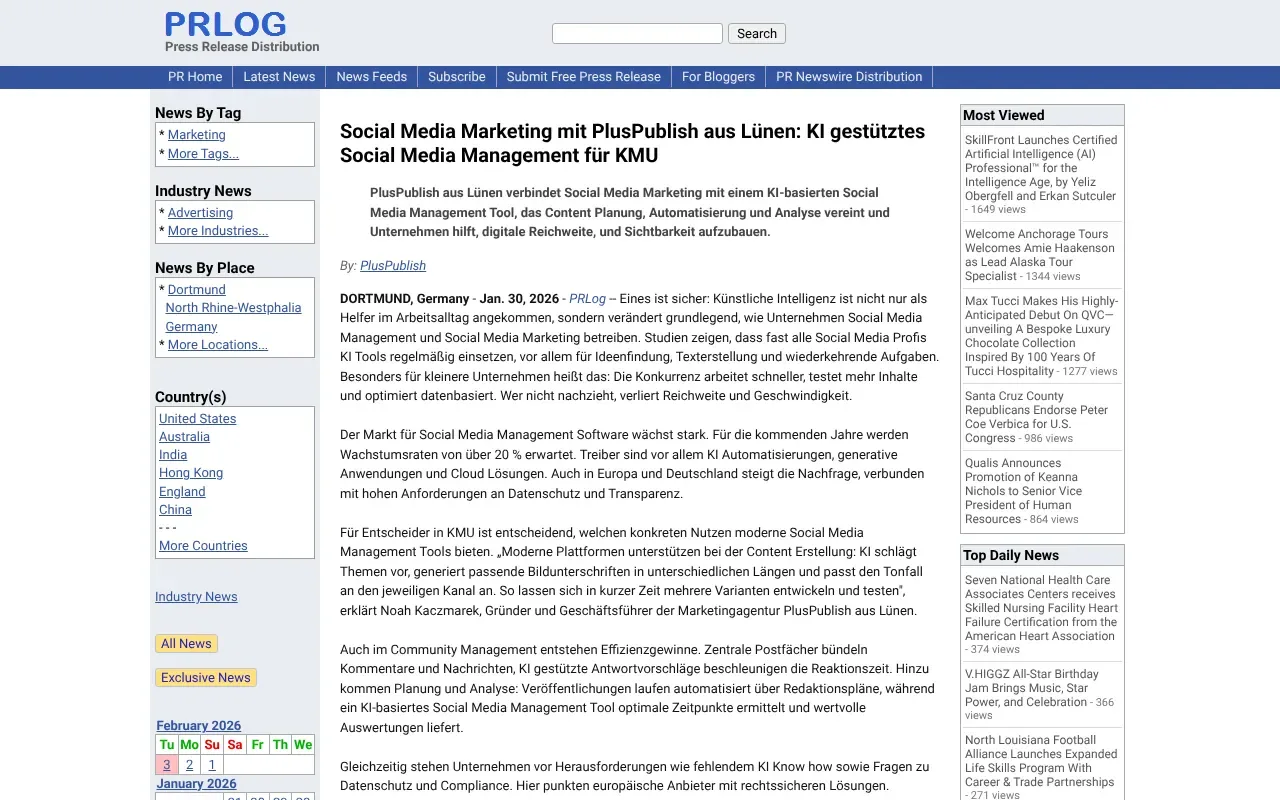Image resolution: width=1280 pixels, height=800 pixels.
Task: Expand More Locations list
Action: [x=217, y=345]
